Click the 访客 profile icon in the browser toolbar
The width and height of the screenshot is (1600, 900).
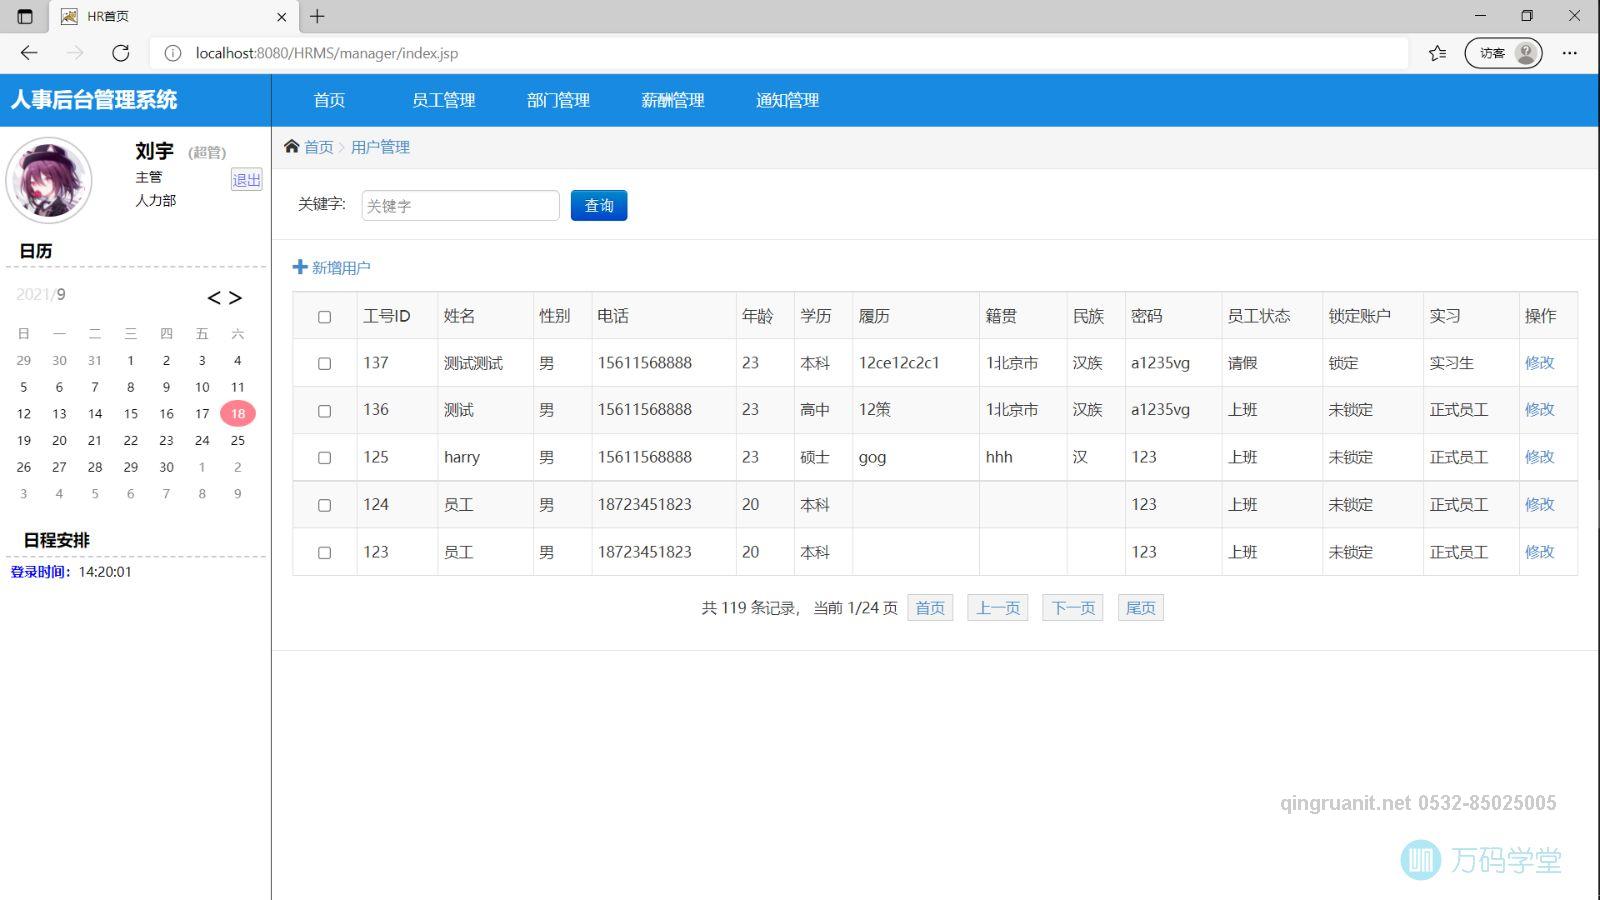coord(1524,53)
